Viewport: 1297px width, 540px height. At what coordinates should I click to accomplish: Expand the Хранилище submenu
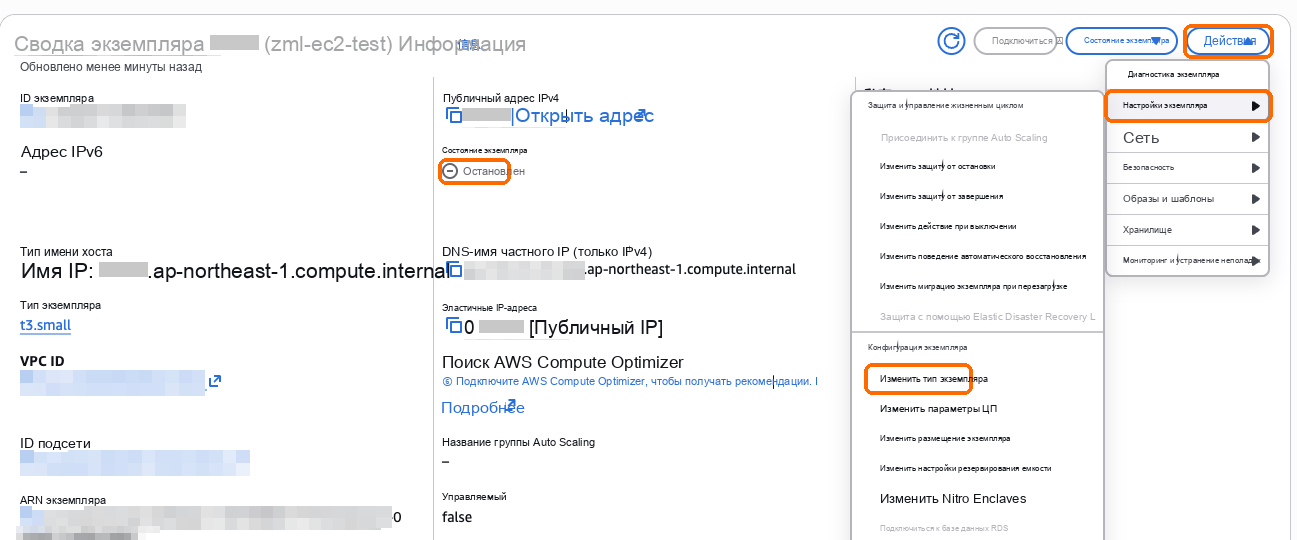(x=1187, y=230)
